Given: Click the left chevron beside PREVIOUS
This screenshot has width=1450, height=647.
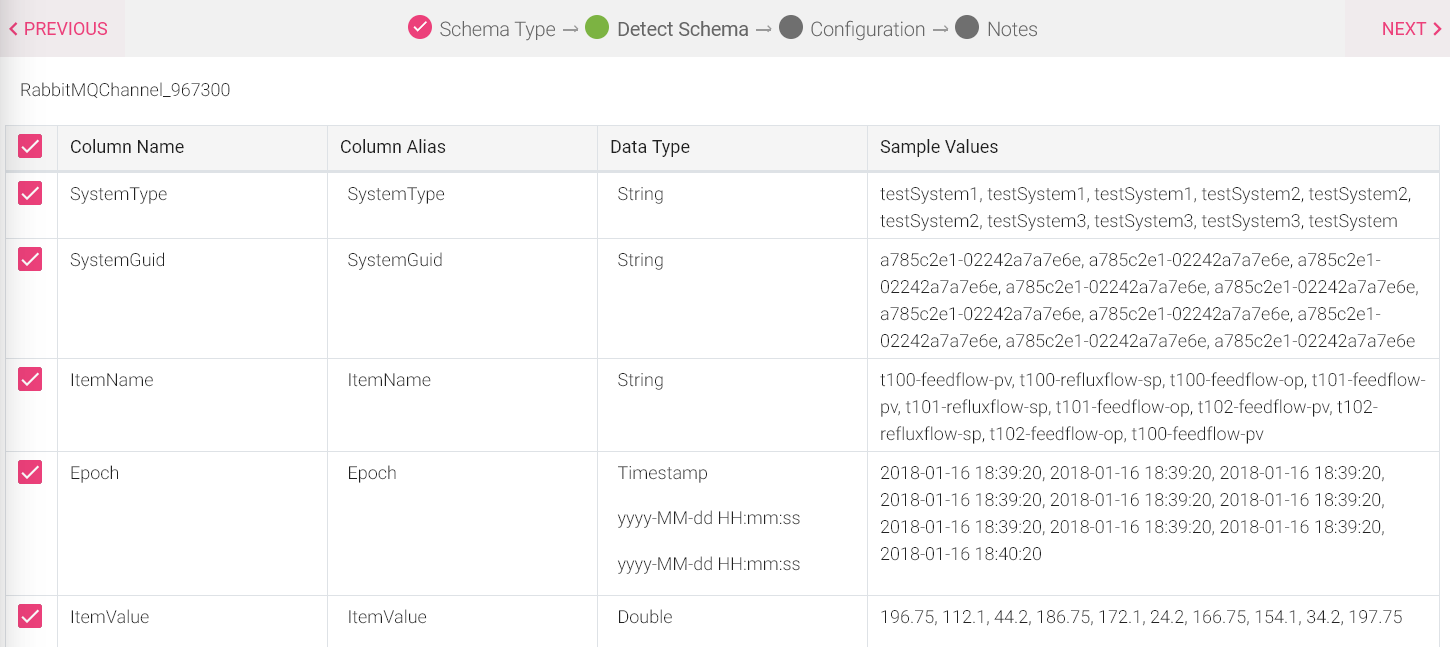Looking at the screenshot, I should click(x=13, y=28).
